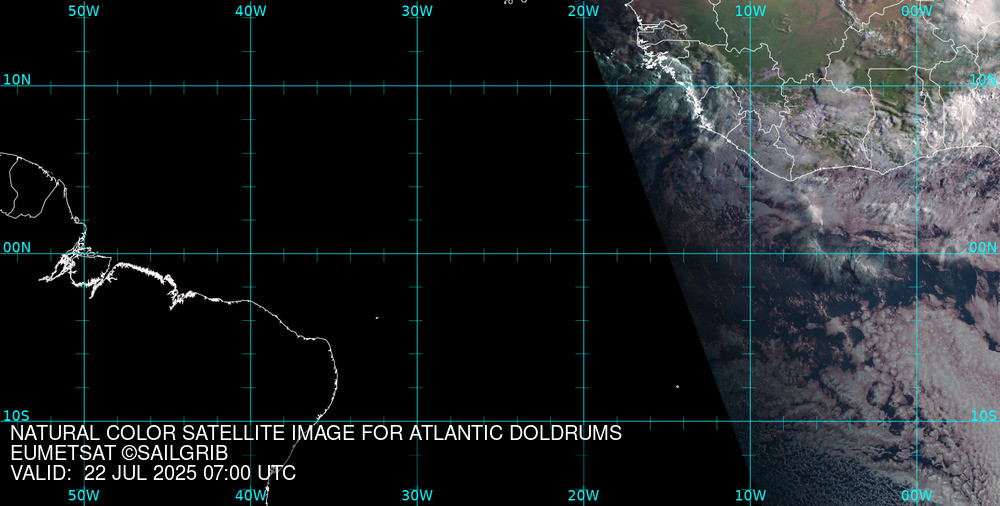Click the 'NATURAL COLOR SATELLITE IMAGE FOR ATLANTIC DOLDRUMS' caption
The image size is (1000, 506).
[316, 433]
